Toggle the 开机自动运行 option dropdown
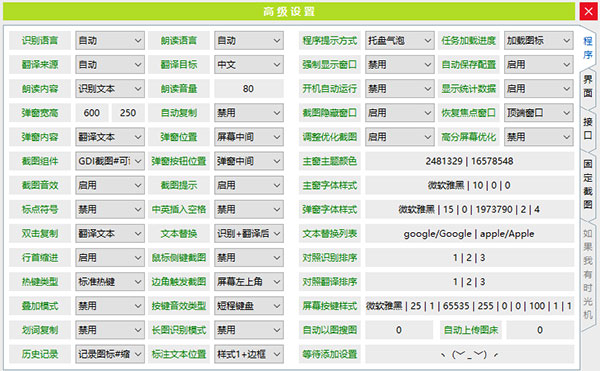Screen dimensions: 600x371 click(399, 89)
